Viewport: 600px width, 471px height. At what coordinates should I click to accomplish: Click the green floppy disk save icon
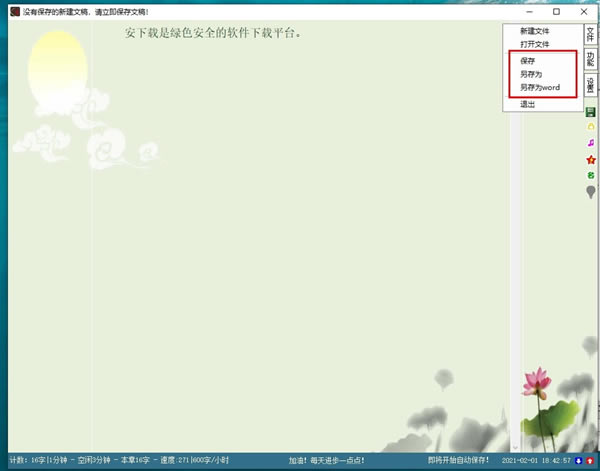590,112
